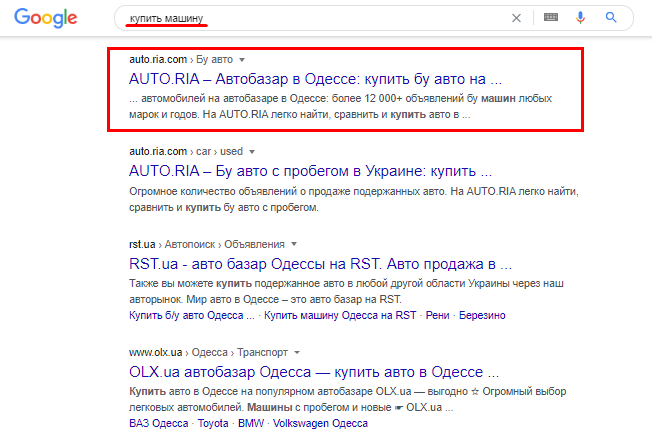Clear the search query with the X icon
This screenshot has height=447, width=652.
516,18
